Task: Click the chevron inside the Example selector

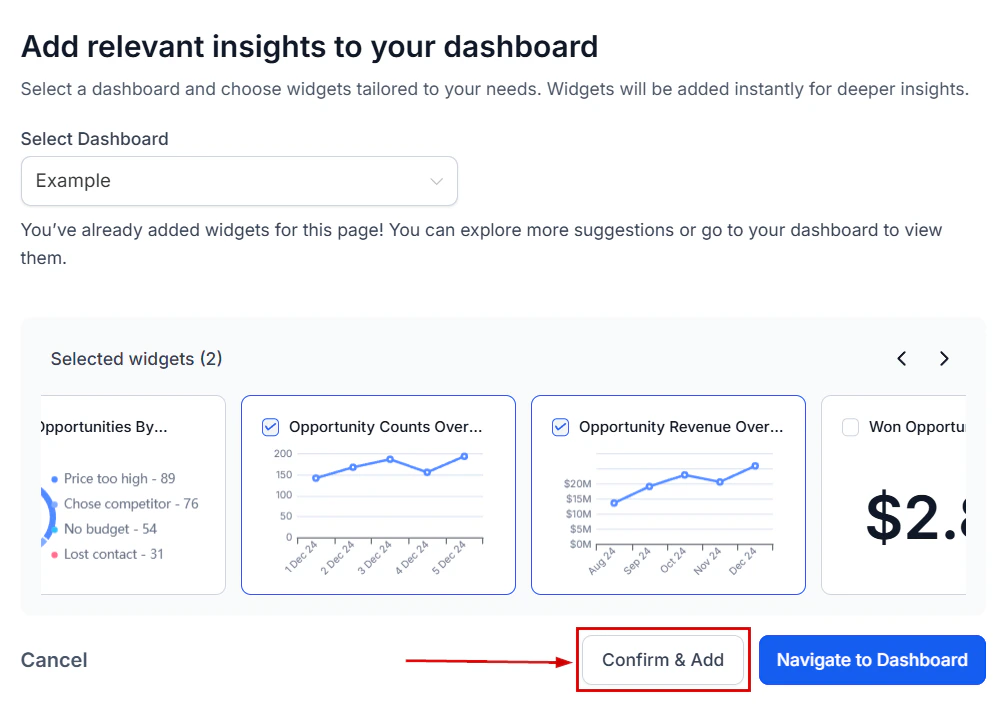Action: tap(436, 181)
